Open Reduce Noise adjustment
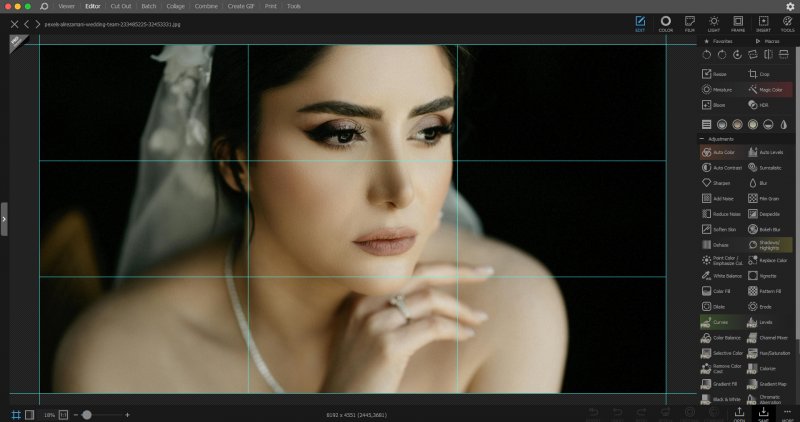 (721, 214)
